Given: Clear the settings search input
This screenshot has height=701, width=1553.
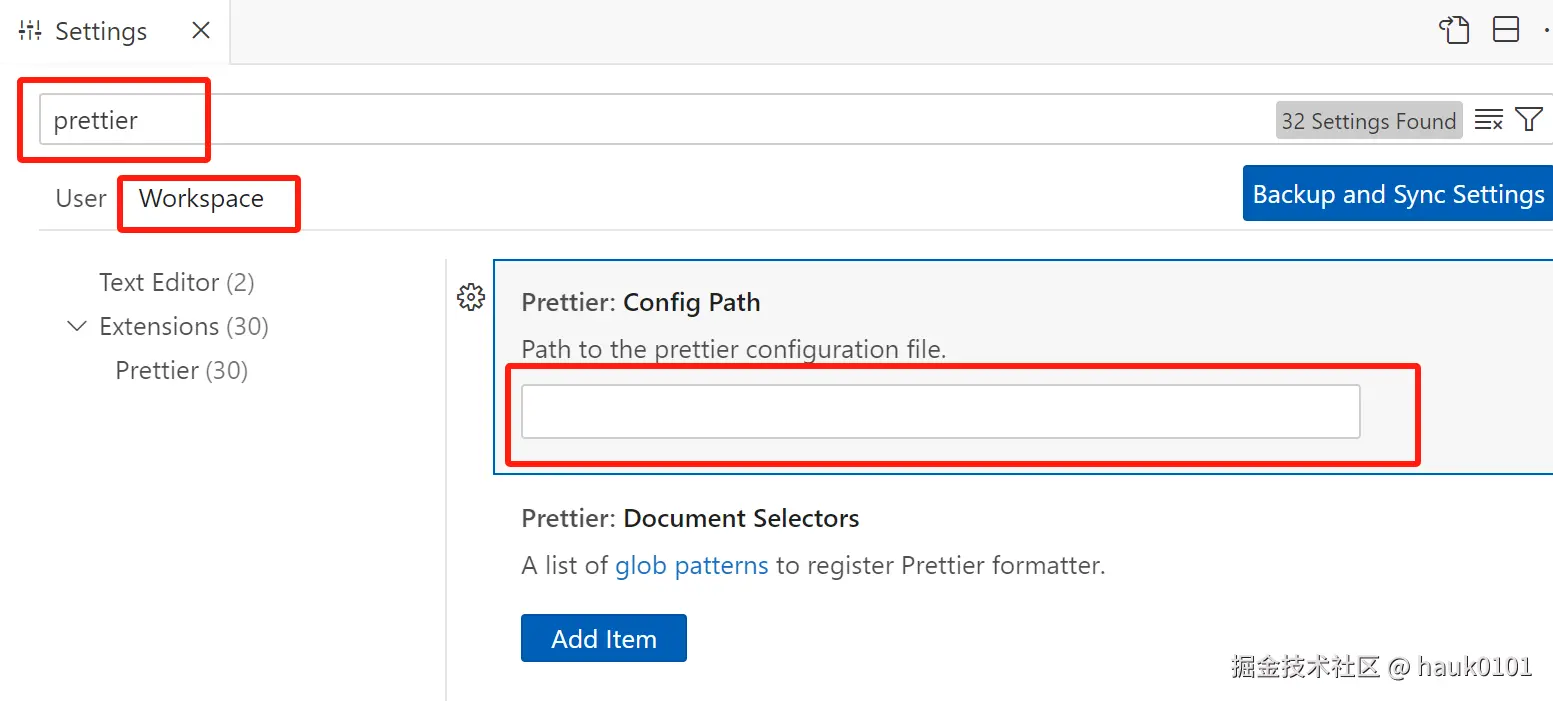Looking at the screenshot, I should point(1489,121).
